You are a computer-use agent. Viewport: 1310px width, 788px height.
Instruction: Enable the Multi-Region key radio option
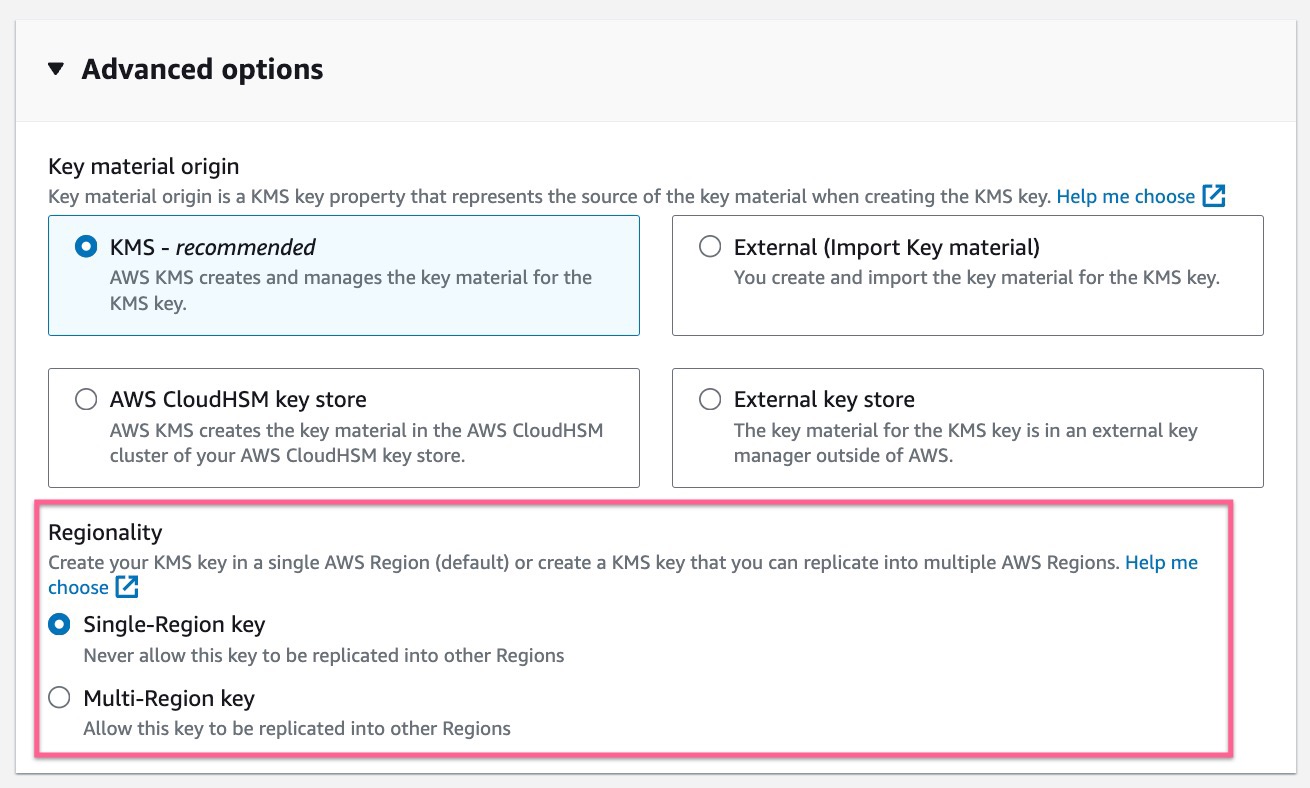click(60, 698)
